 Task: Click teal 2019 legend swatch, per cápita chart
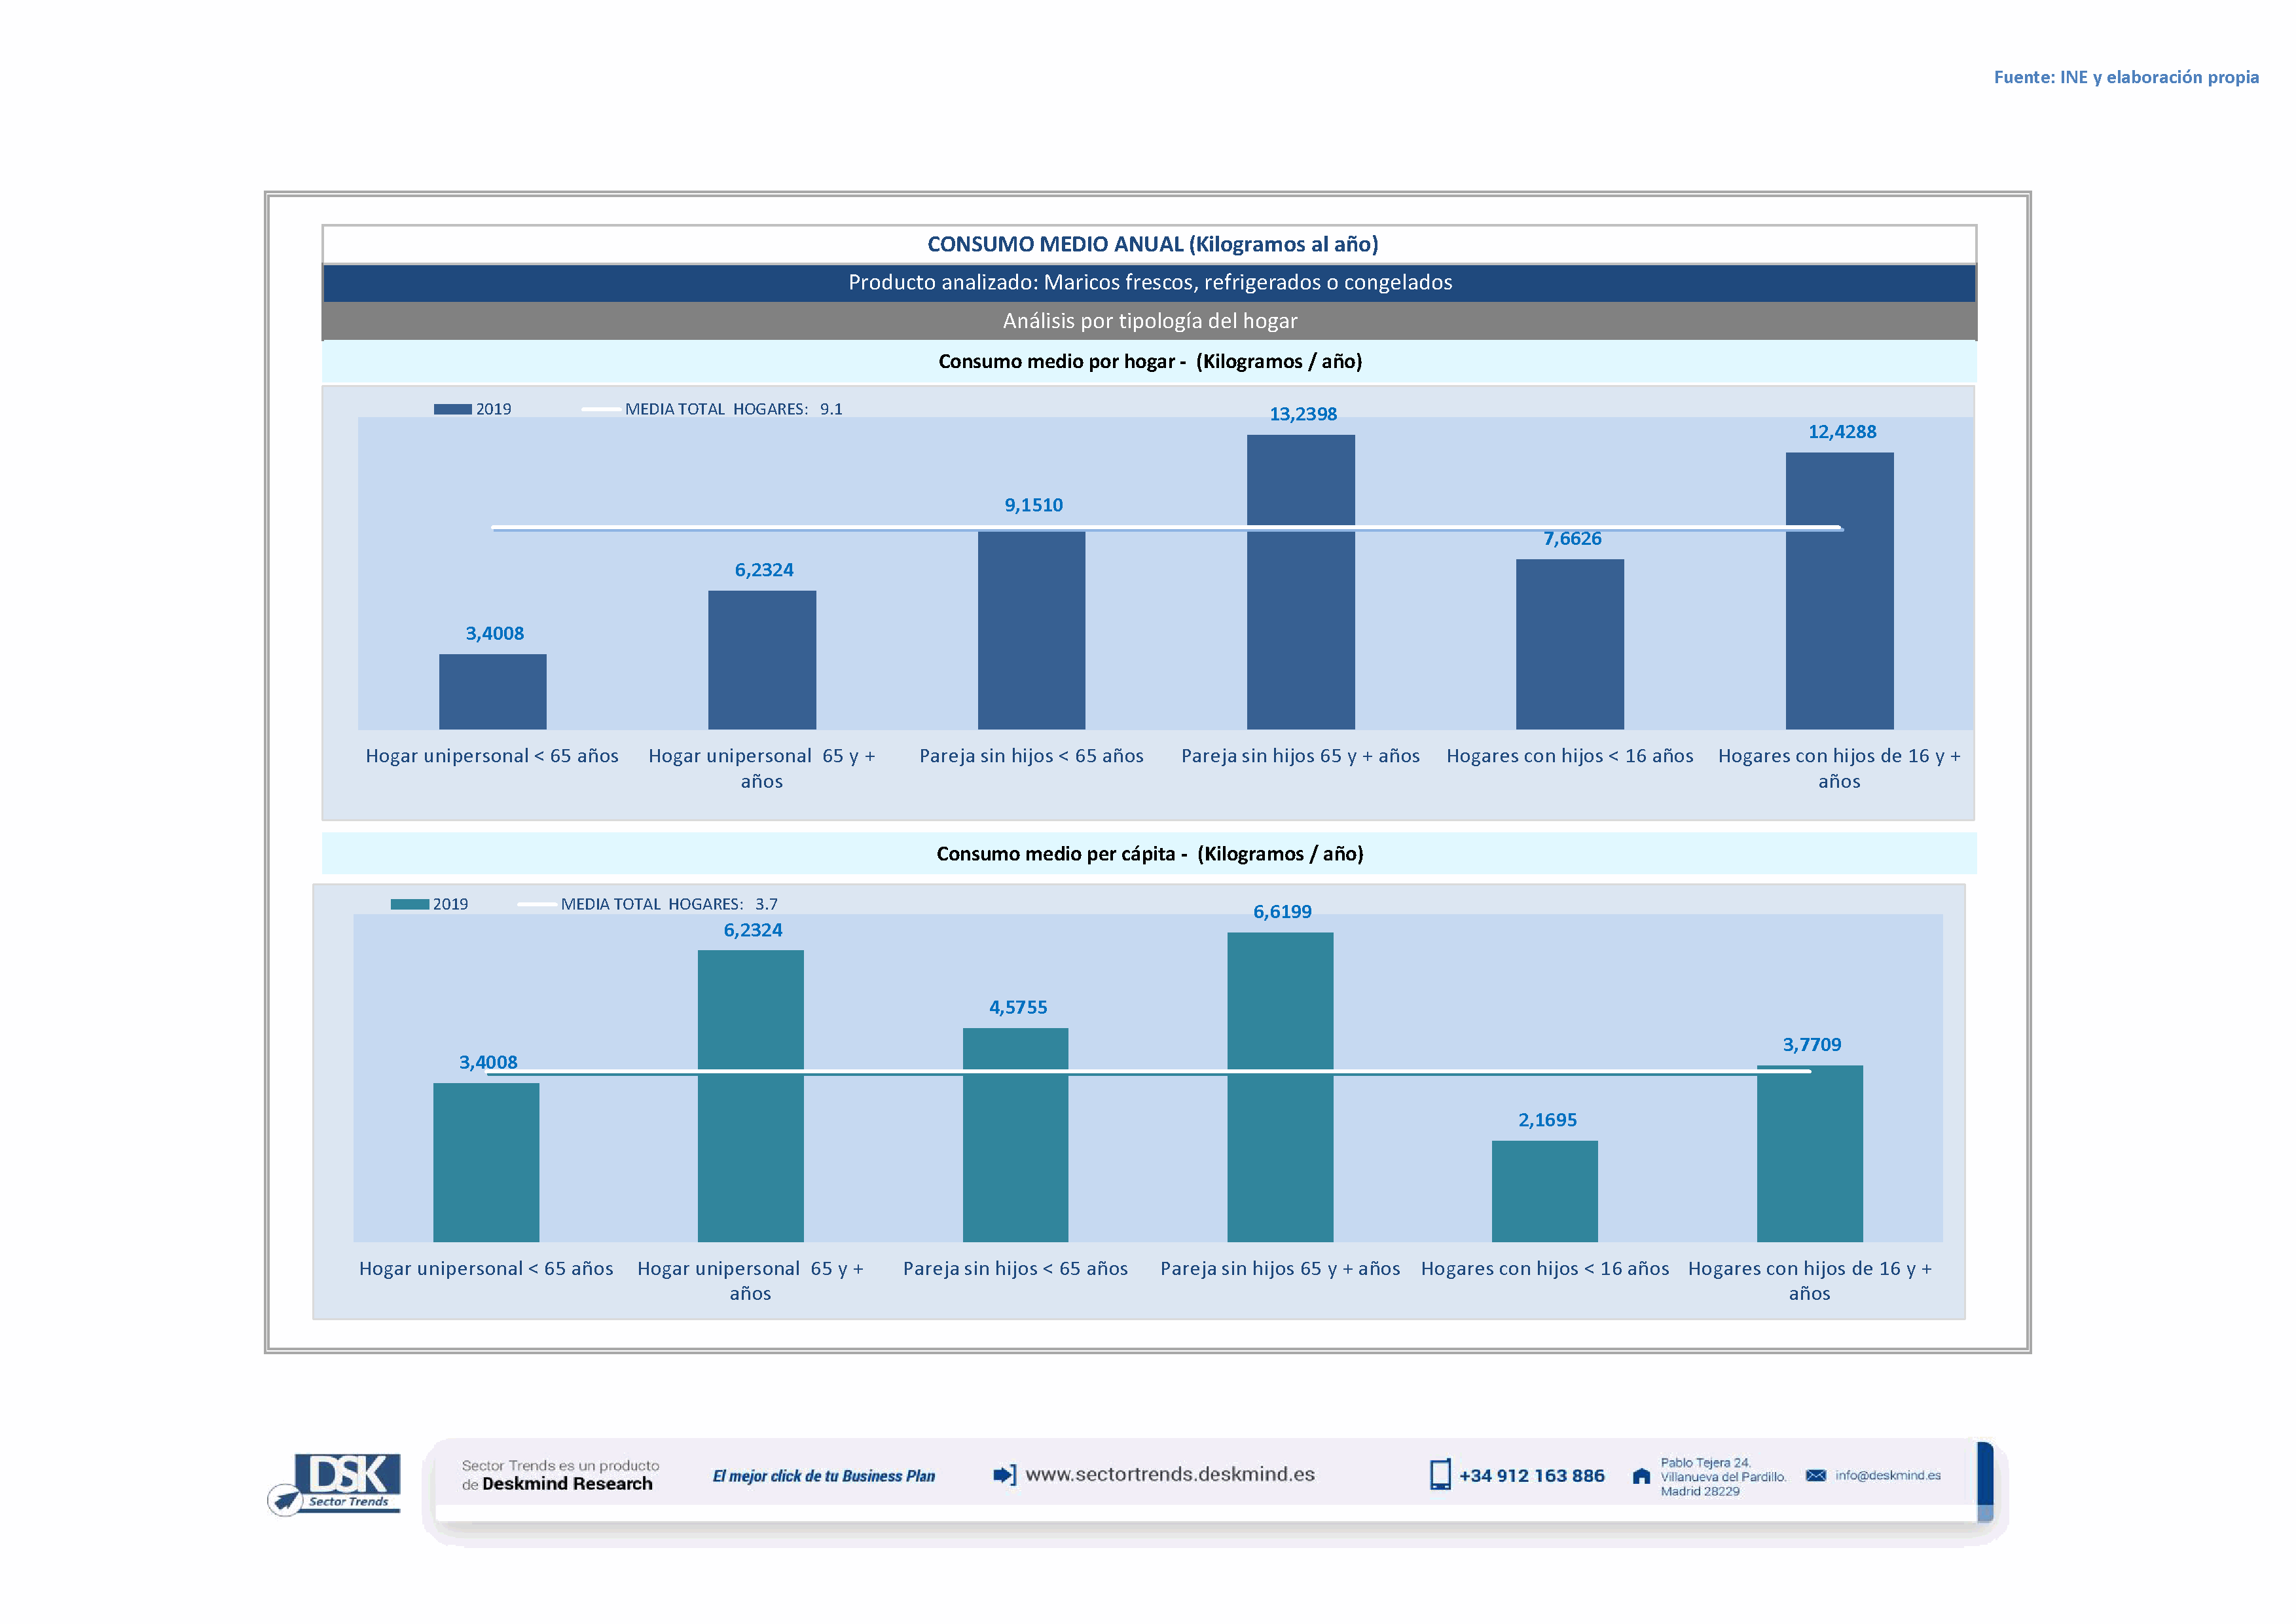click(x=409, y=904)
